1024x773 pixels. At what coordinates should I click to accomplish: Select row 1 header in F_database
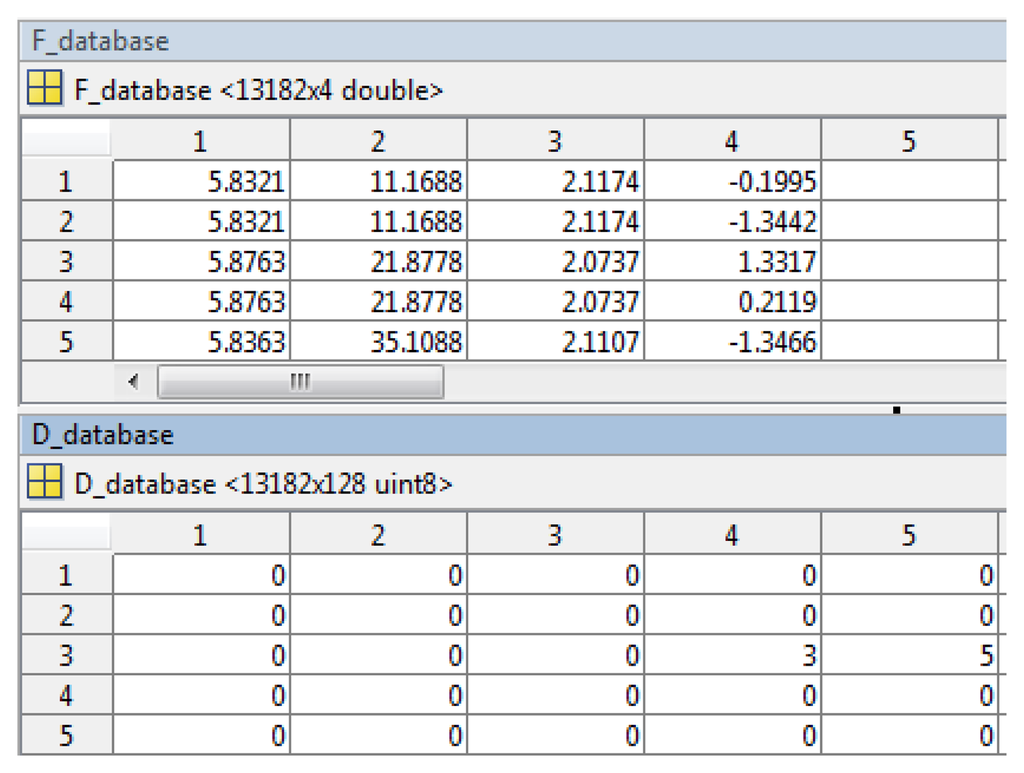(67, 180)
